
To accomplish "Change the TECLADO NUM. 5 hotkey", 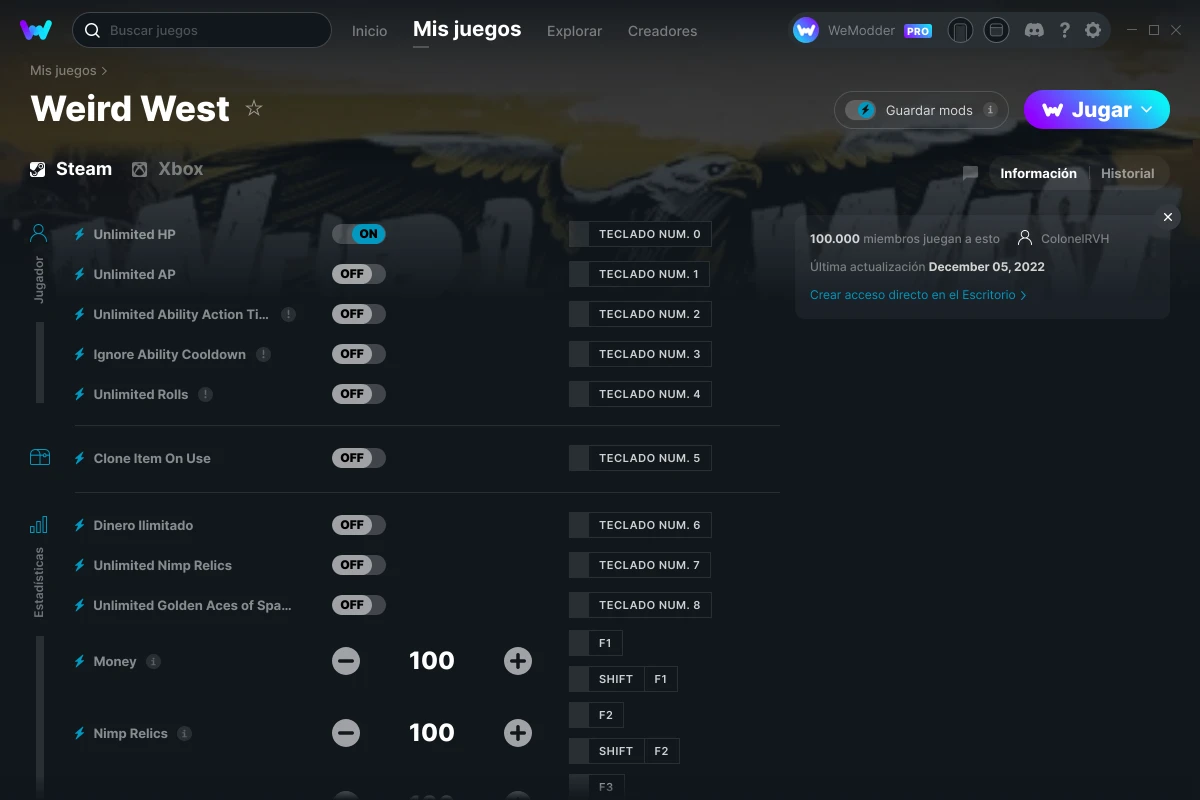I will [x=640, y=458].
